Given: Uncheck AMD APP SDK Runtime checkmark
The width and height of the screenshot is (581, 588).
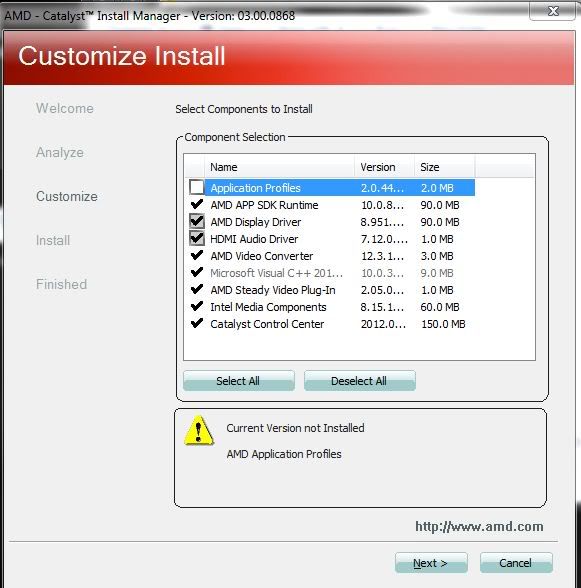Looking at the screenshot, I should pos(197,204).
